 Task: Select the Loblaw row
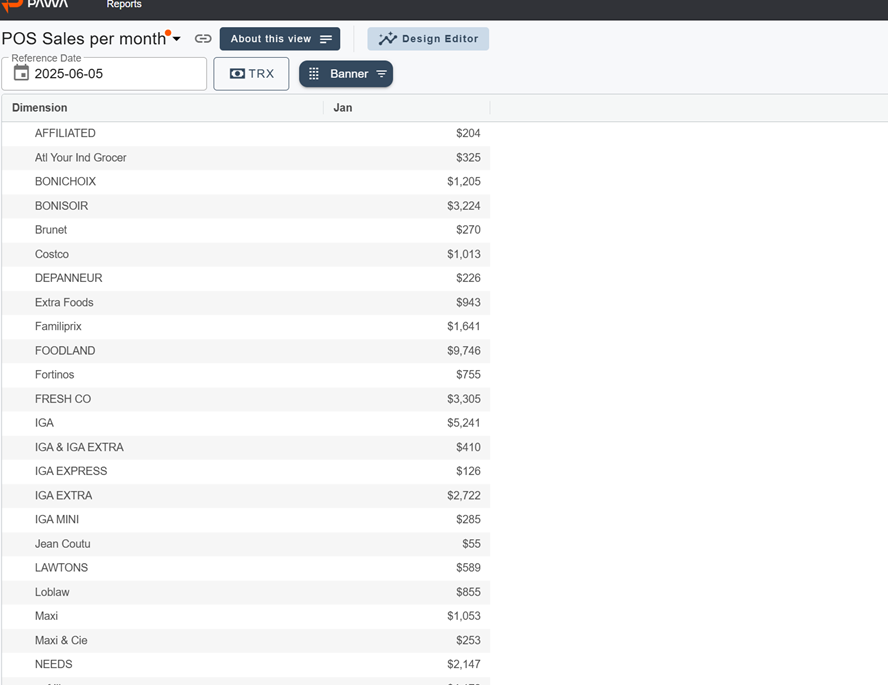click(x=246, y=592)
